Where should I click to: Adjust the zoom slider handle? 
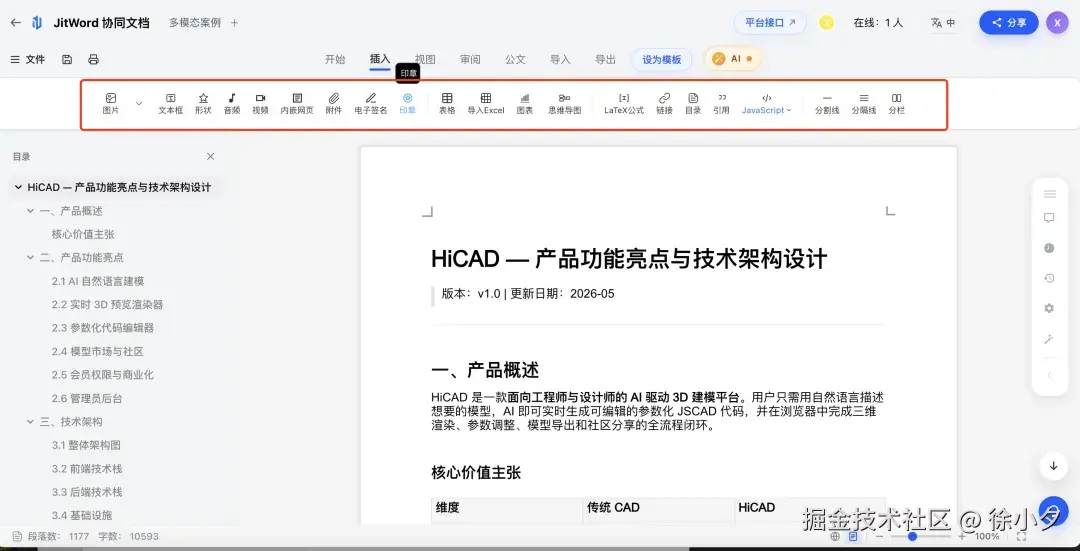click(912, 536)
